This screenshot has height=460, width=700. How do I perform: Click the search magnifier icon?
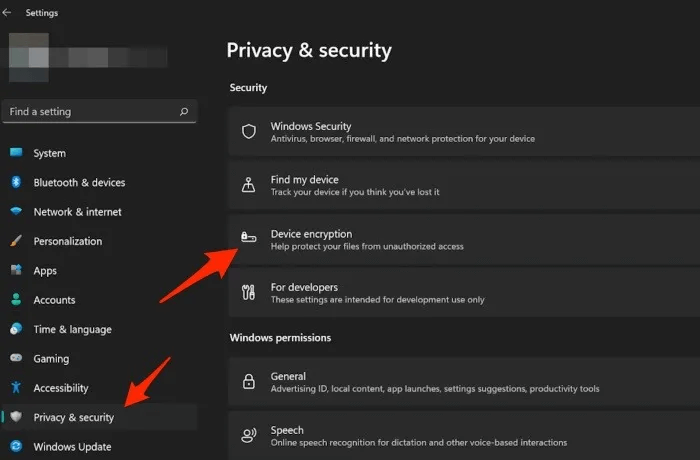(183, 112)
